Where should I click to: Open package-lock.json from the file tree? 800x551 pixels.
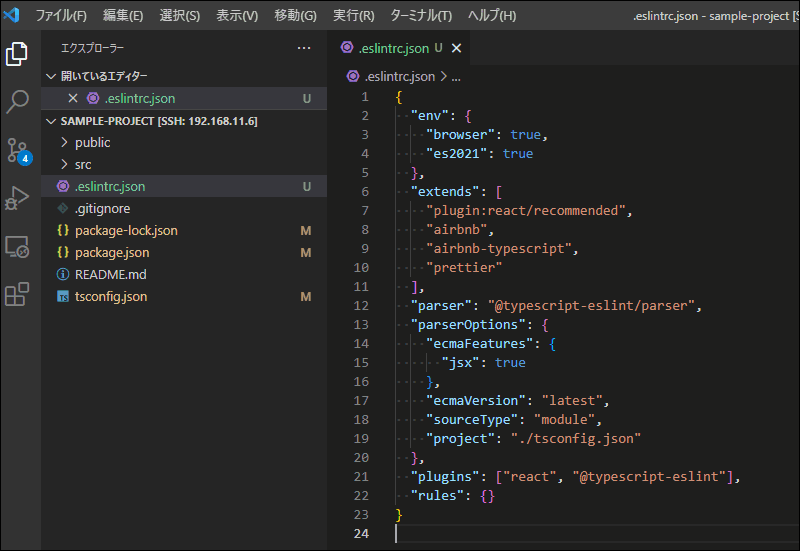tap(184, 230)
